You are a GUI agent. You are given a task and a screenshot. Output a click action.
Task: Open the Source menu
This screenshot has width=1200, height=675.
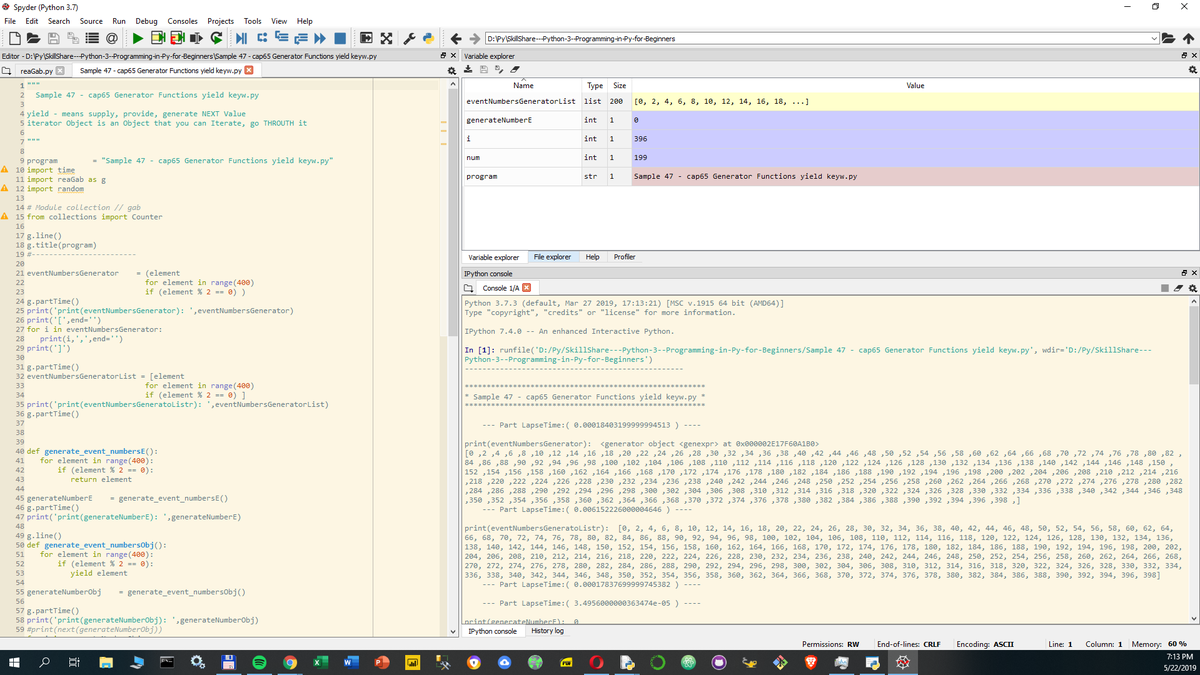tap(91, 21)
